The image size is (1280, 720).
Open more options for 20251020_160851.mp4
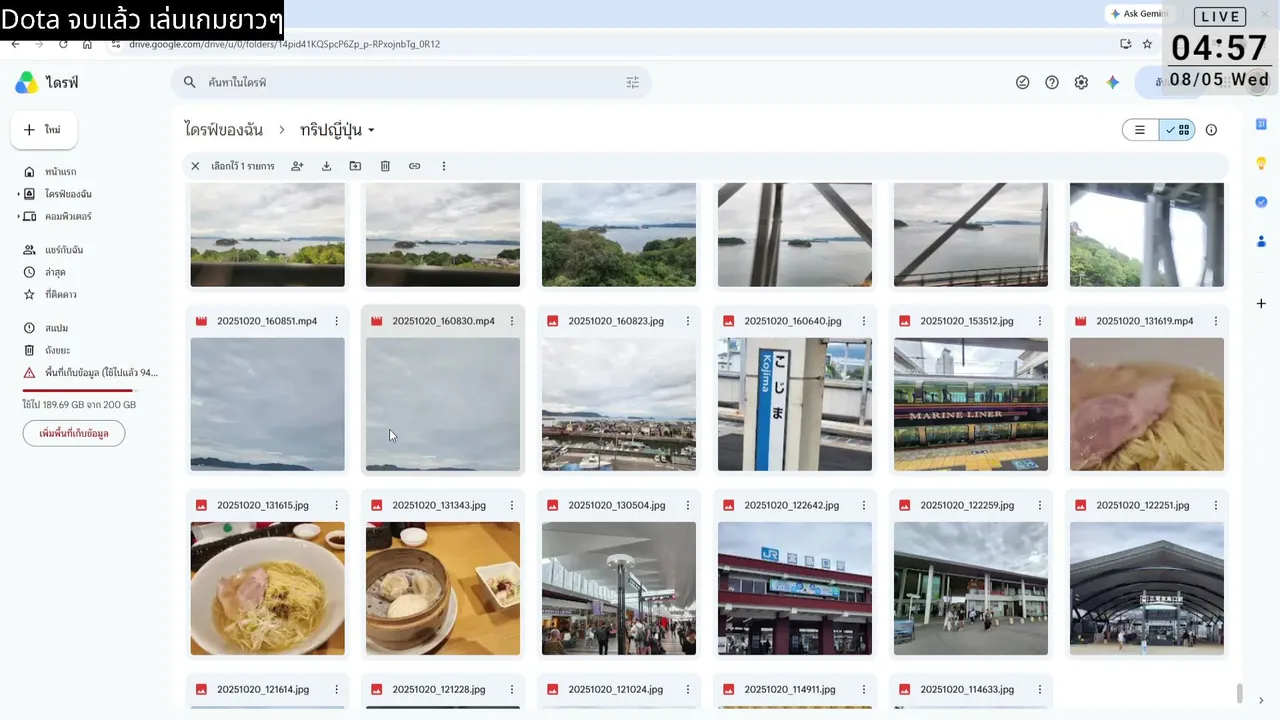[x=336, y=321]
